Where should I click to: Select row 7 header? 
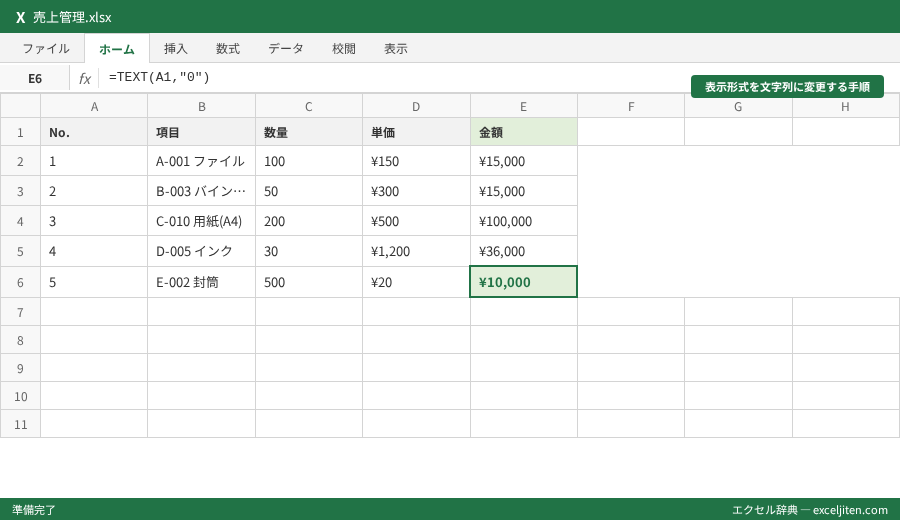(20, 312)
